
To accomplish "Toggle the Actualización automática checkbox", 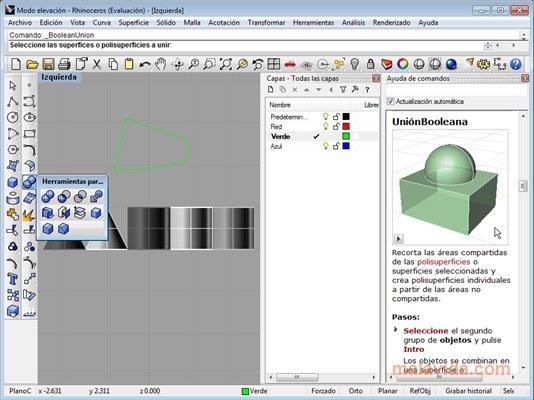I will tap(391, 101).
